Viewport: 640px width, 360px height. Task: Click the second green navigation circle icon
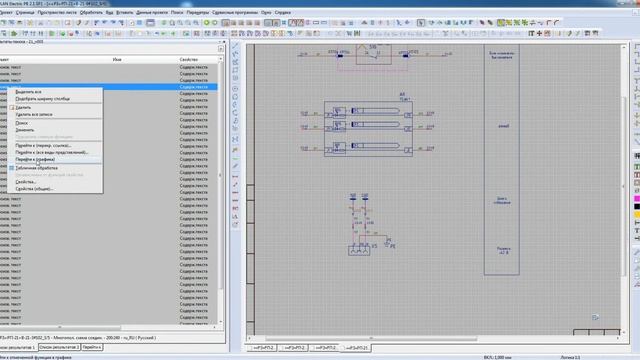215,23
